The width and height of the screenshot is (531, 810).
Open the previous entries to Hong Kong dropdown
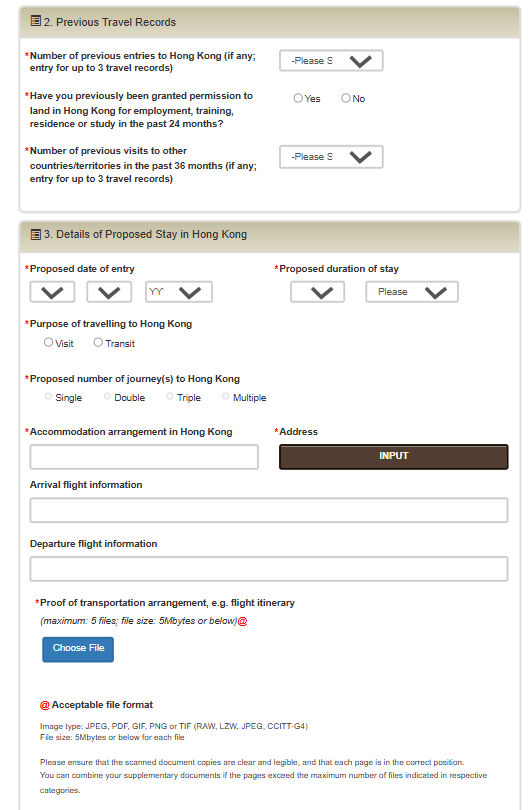(x=331, y=61)
